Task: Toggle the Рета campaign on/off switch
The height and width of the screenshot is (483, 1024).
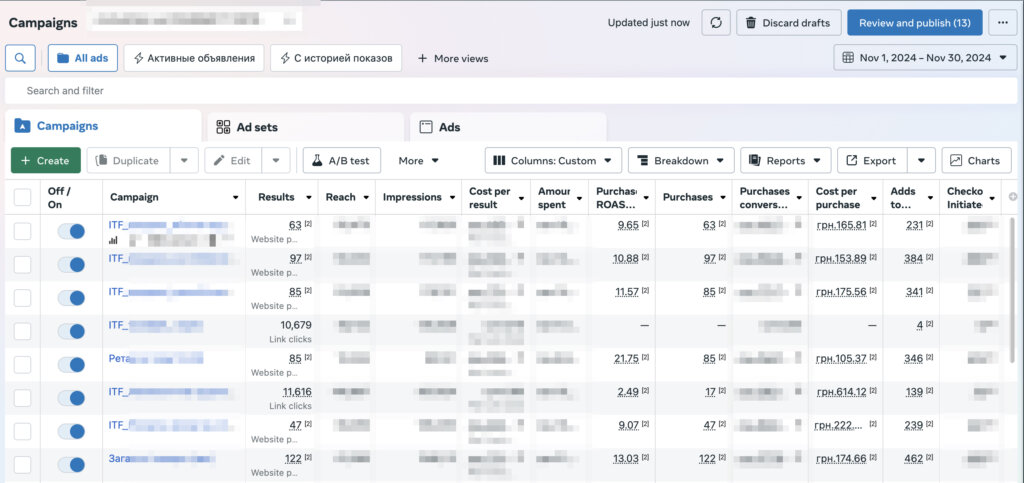Action: click(x=71, y=364)
